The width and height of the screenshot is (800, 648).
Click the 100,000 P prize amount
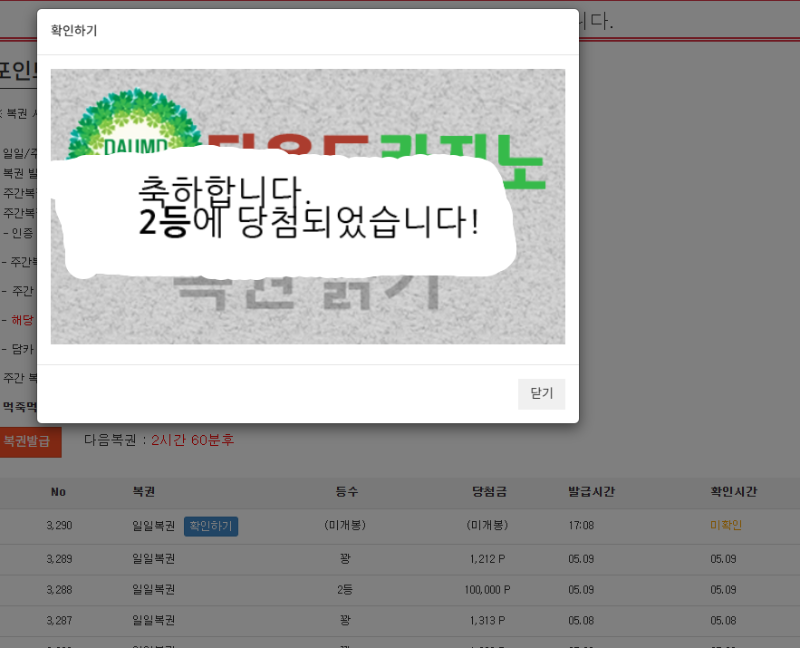click(487, 590)
